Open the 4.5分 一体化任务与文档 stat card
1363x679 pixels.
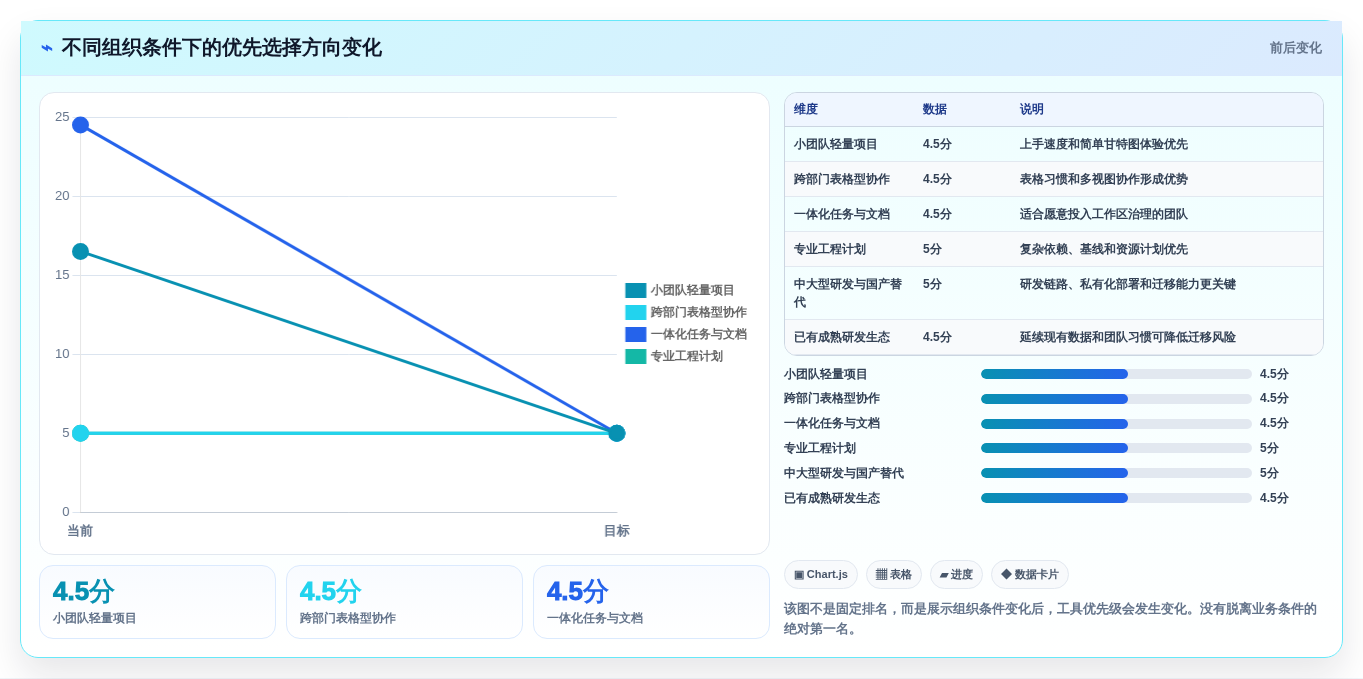(651, 602)
